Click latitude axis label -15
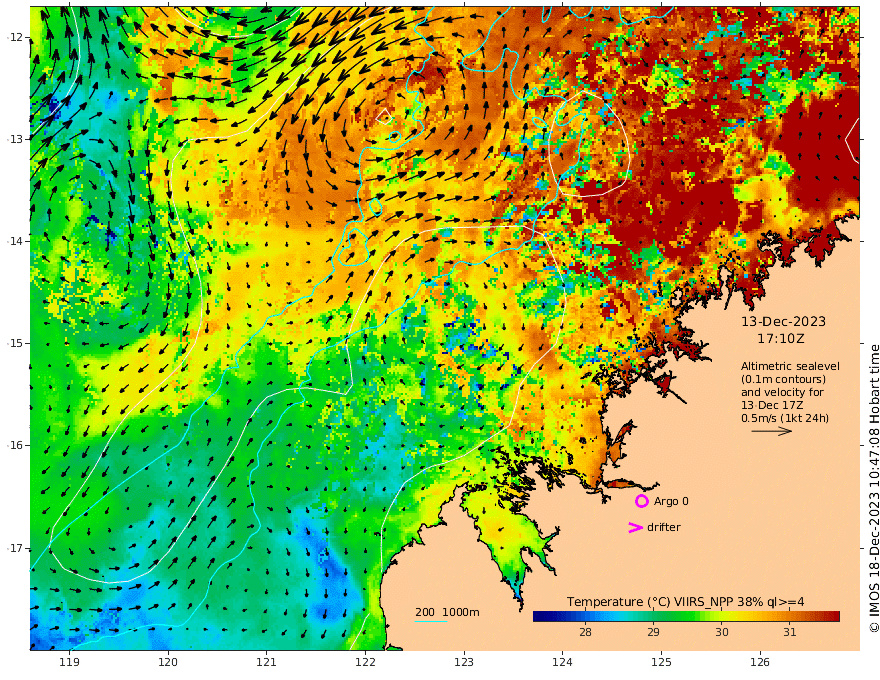Image resolution: width=880 pixels, height=680 pixels. [x=15, y=343]
